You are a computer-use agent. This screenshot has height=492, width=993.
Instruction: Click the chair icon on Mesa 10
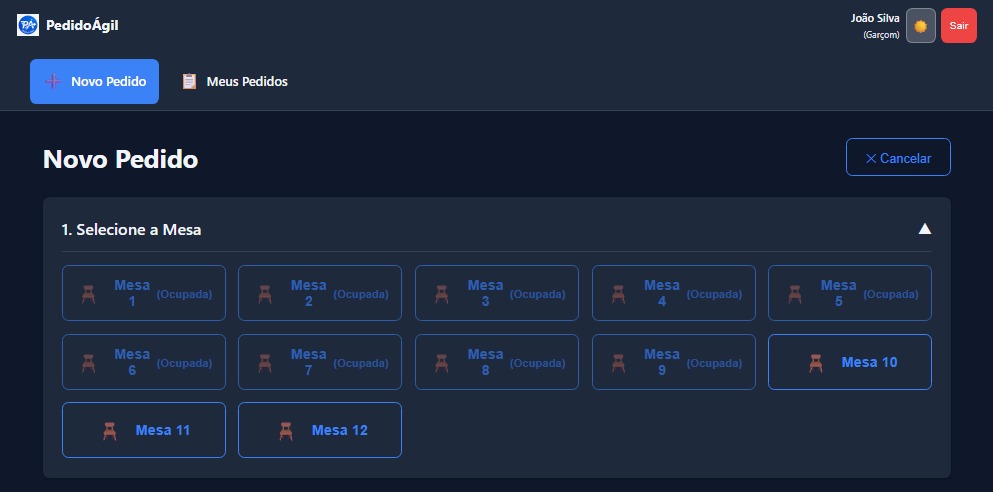pyautogui.click(x=815, y=362)
